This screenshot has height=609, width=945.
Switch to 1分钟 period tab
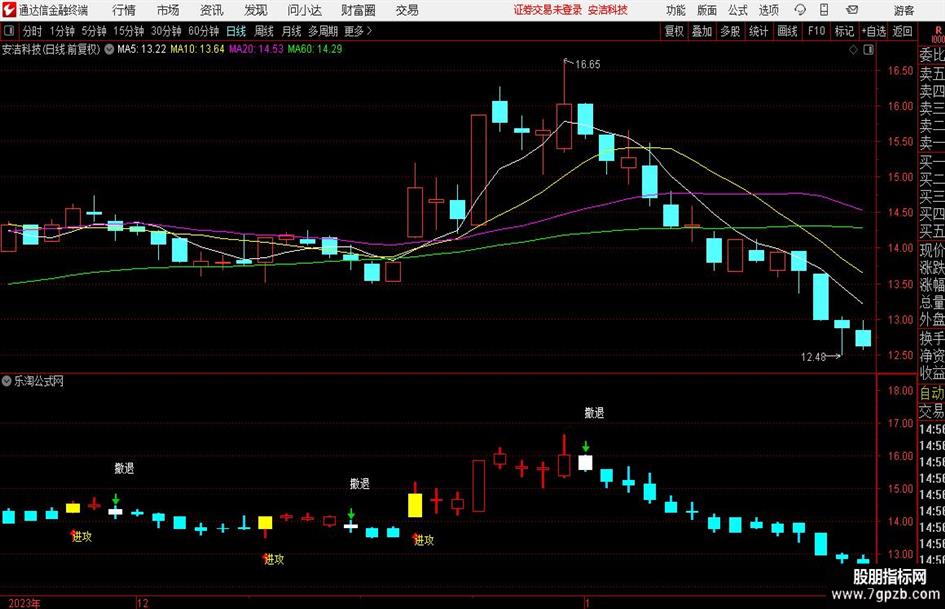[61, 31]
